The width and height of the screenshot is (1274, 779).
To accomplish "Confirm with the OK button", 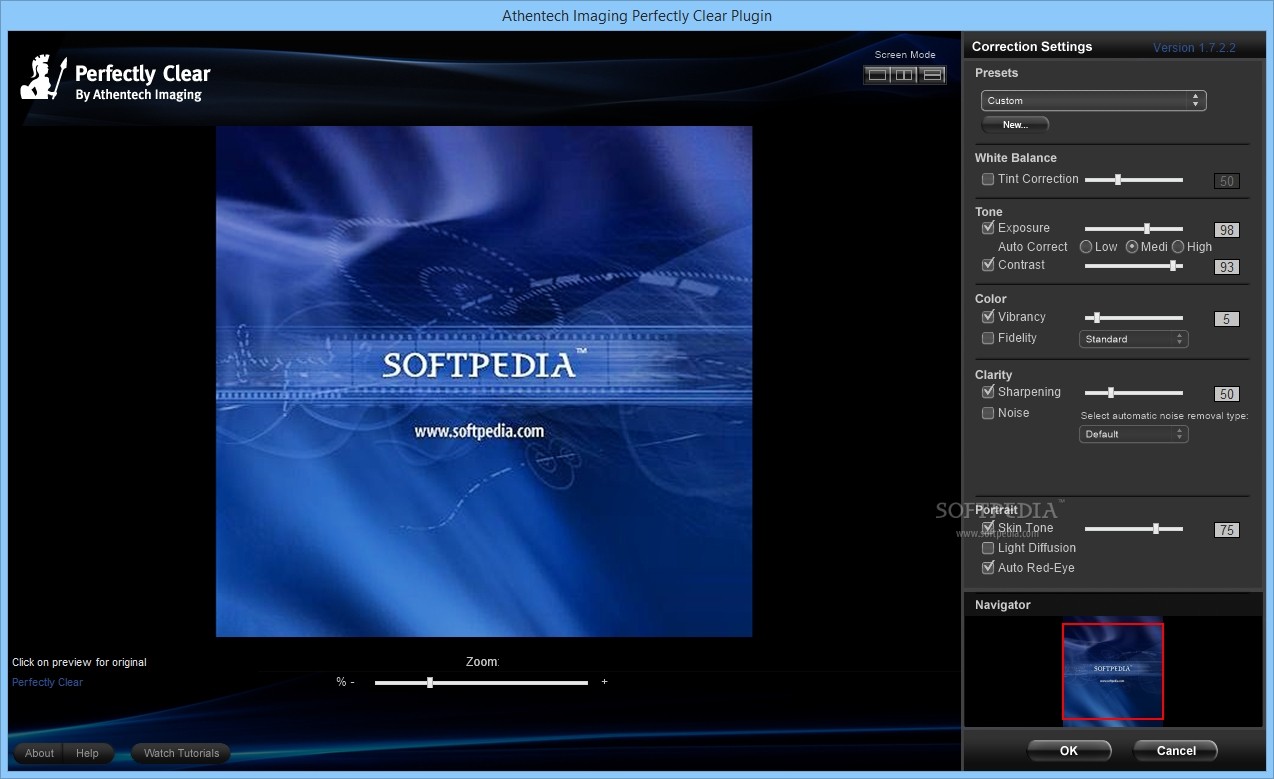I will (1069, 751).
